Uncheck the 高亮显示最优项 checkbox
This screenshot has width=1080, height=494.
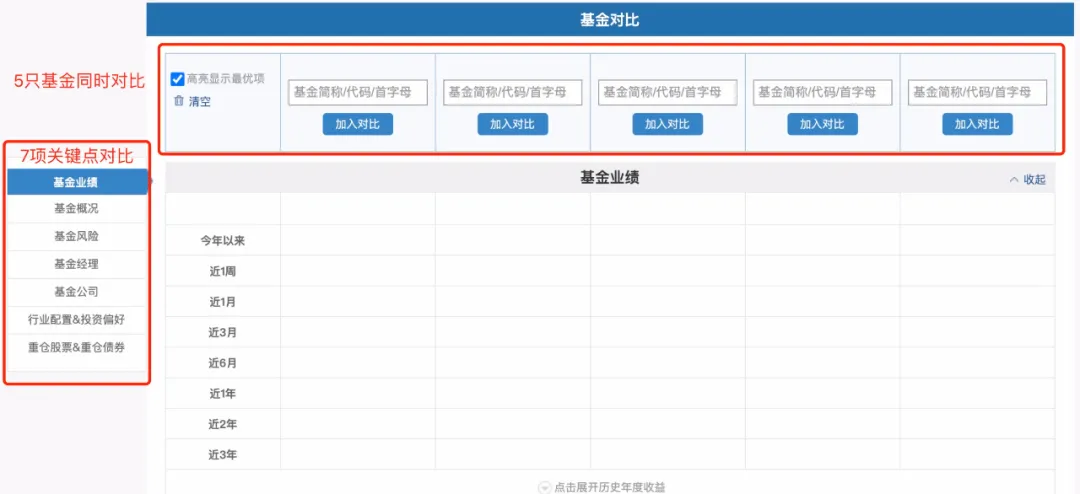177,79
